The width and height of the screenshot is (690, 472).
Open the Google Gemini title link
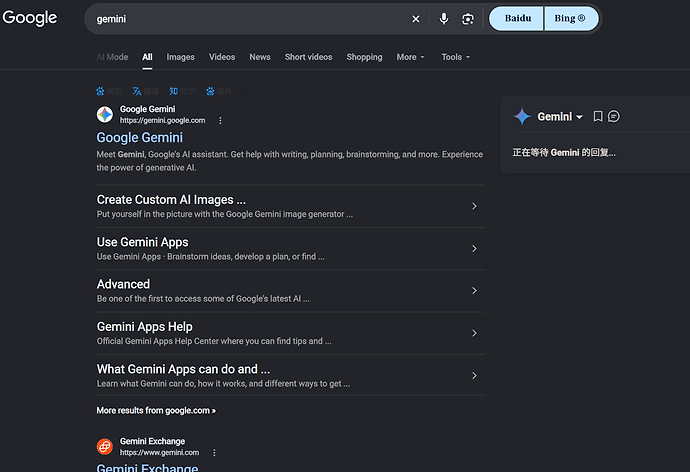click(139, 138)
